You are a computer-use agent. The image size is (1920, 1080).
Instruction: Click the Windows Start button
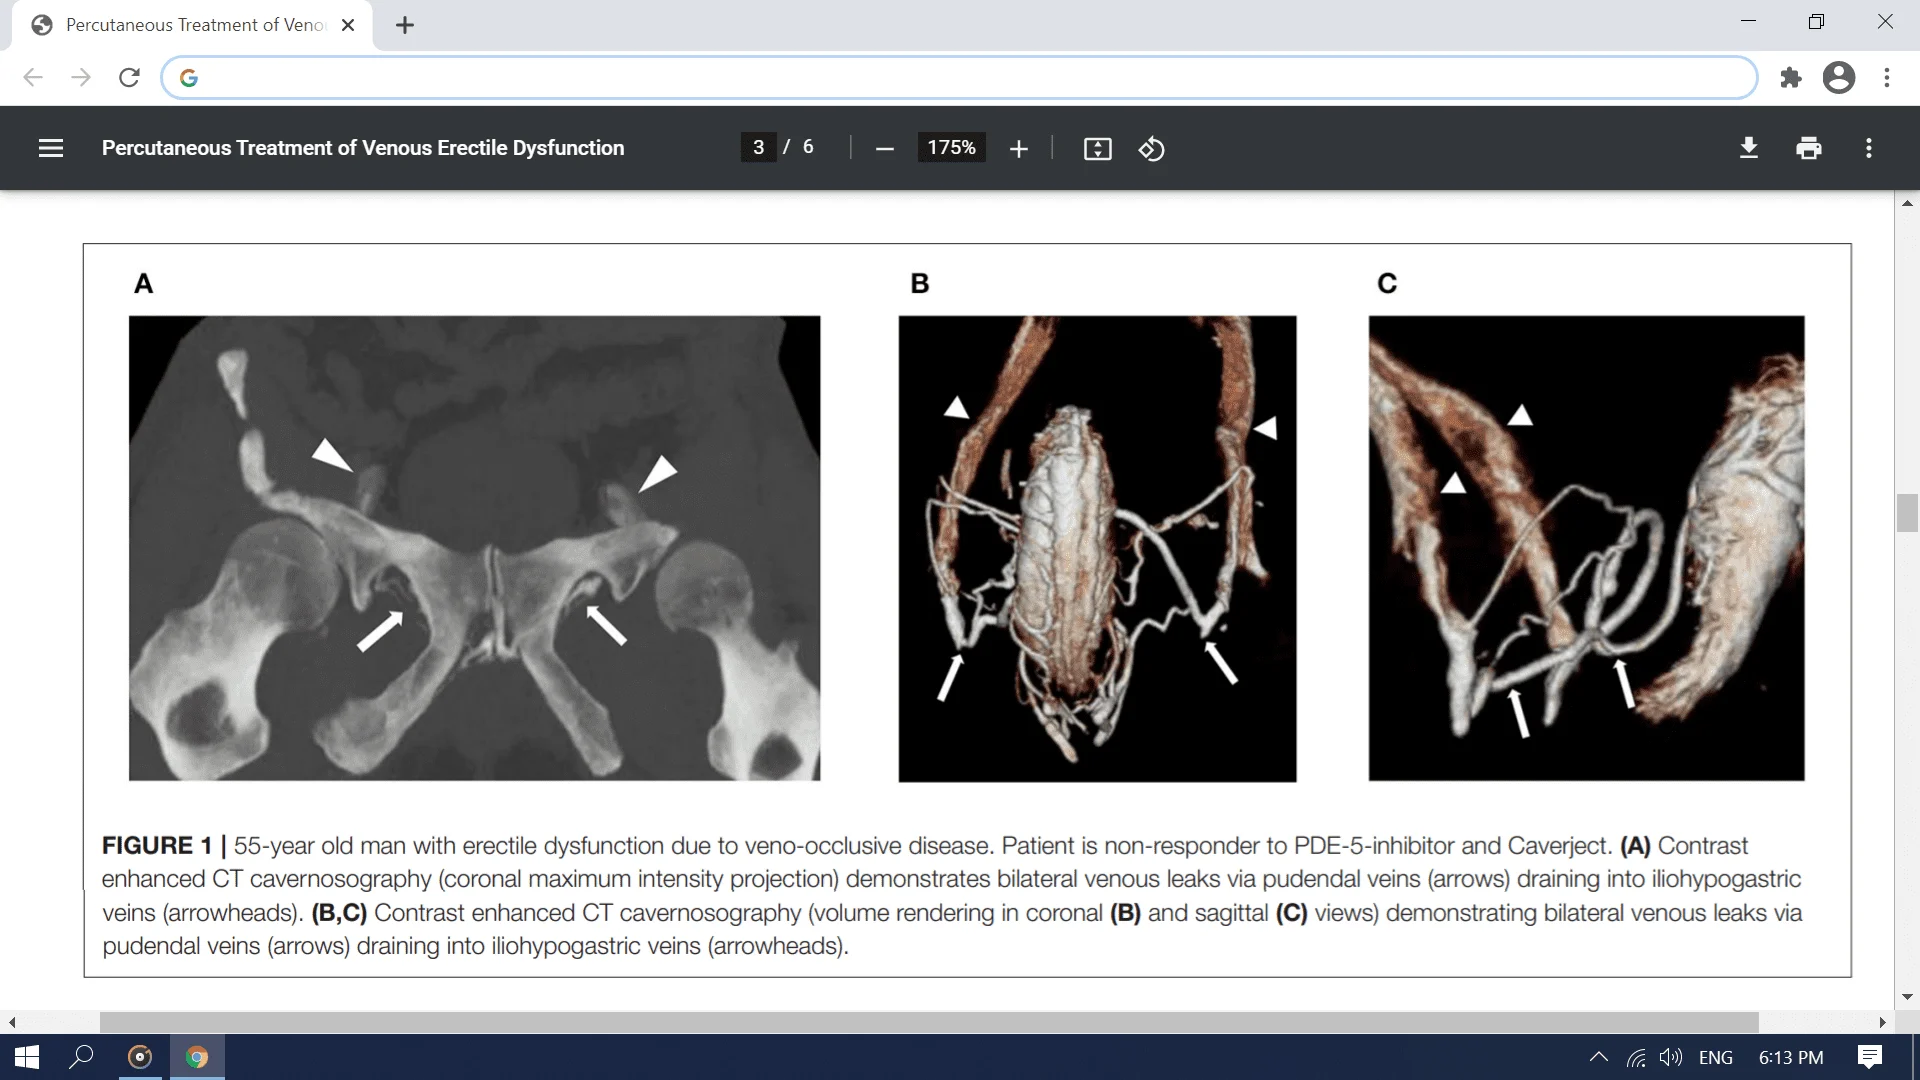click(x=27, y=1057)
